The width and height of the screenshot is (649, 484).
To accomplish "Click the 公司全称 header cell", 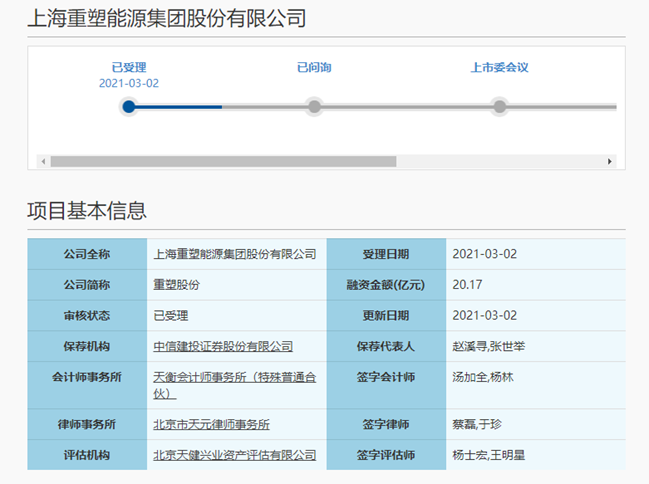I will coord(87,254).
